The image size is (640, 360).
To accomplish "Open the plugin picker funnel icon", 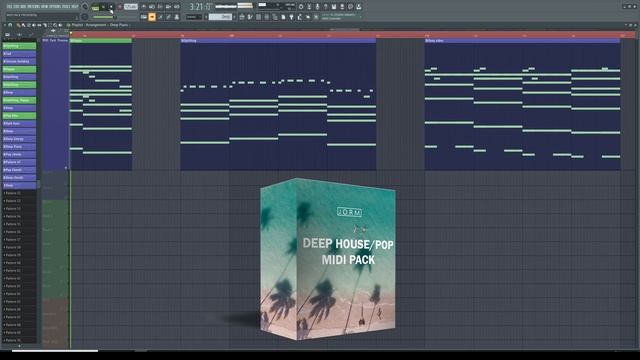I will [x=291, y=17].
